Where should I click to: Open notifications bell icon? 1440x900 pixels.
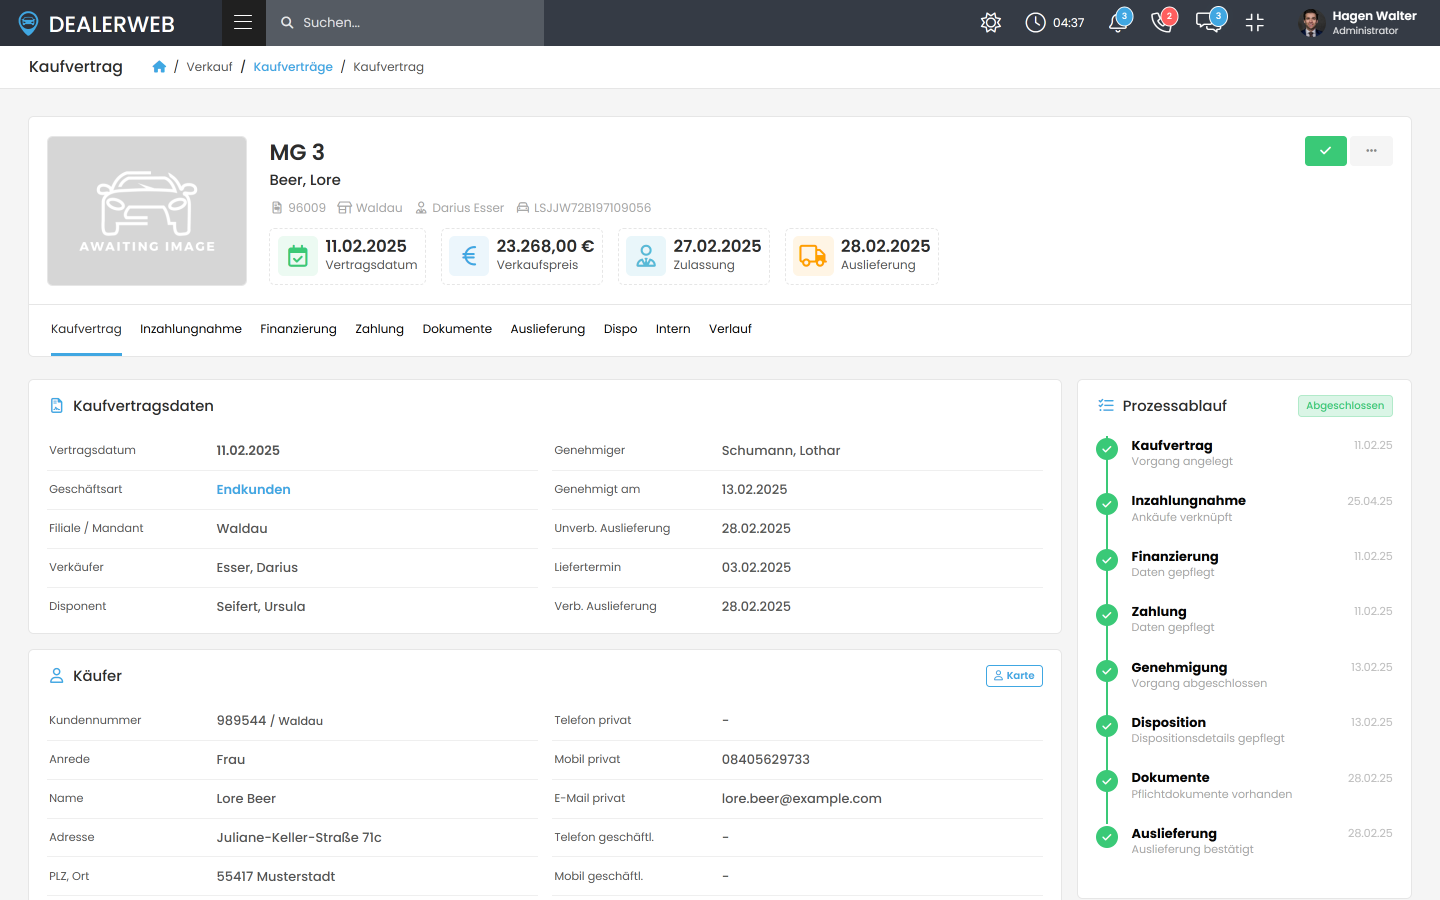click(x=1119, y=22)
